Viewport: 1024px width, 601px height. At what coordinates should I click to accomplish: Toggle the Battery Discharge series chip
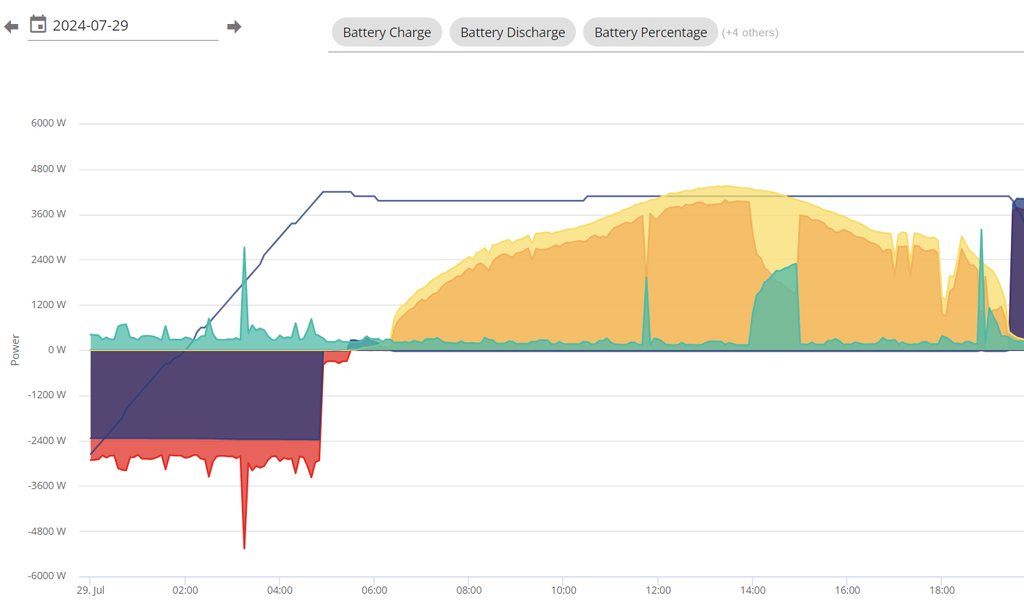coord(512,32)
